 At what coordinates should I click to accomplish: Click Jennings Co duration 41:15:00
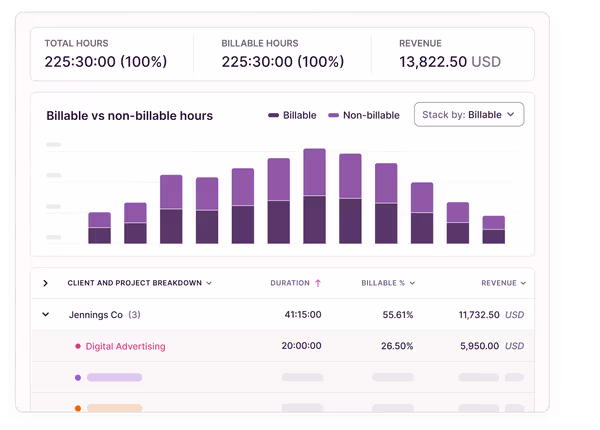[x=303, y=314]
